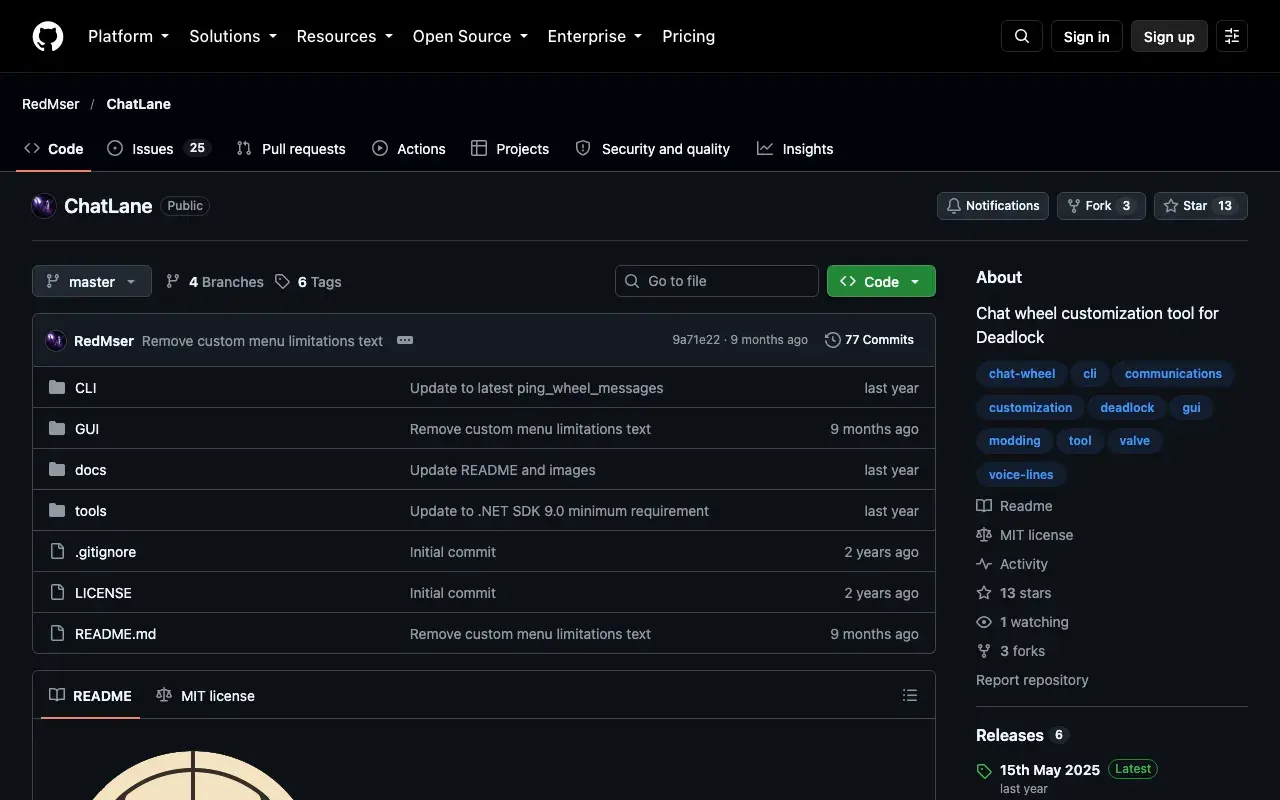Viewport: 1280px width, 800px height.
Task: Switch to the Insights tab
Action: click(795, 148)
